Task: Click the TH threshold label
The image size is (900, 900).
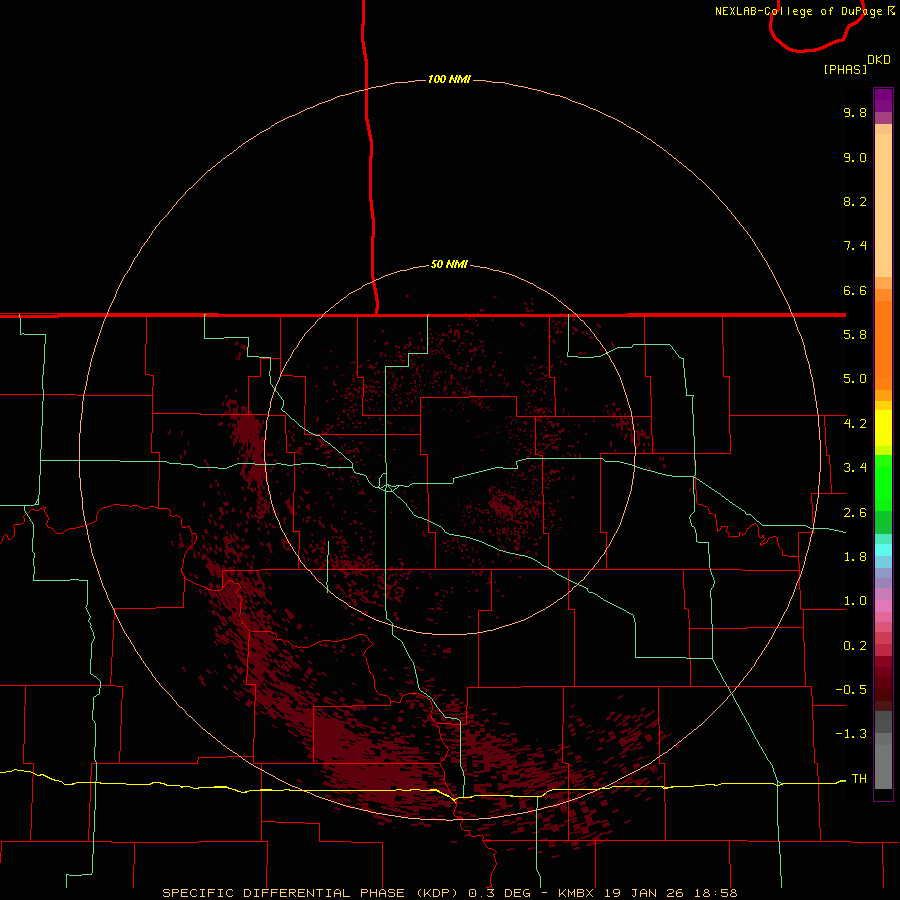Action: point(859,778)
